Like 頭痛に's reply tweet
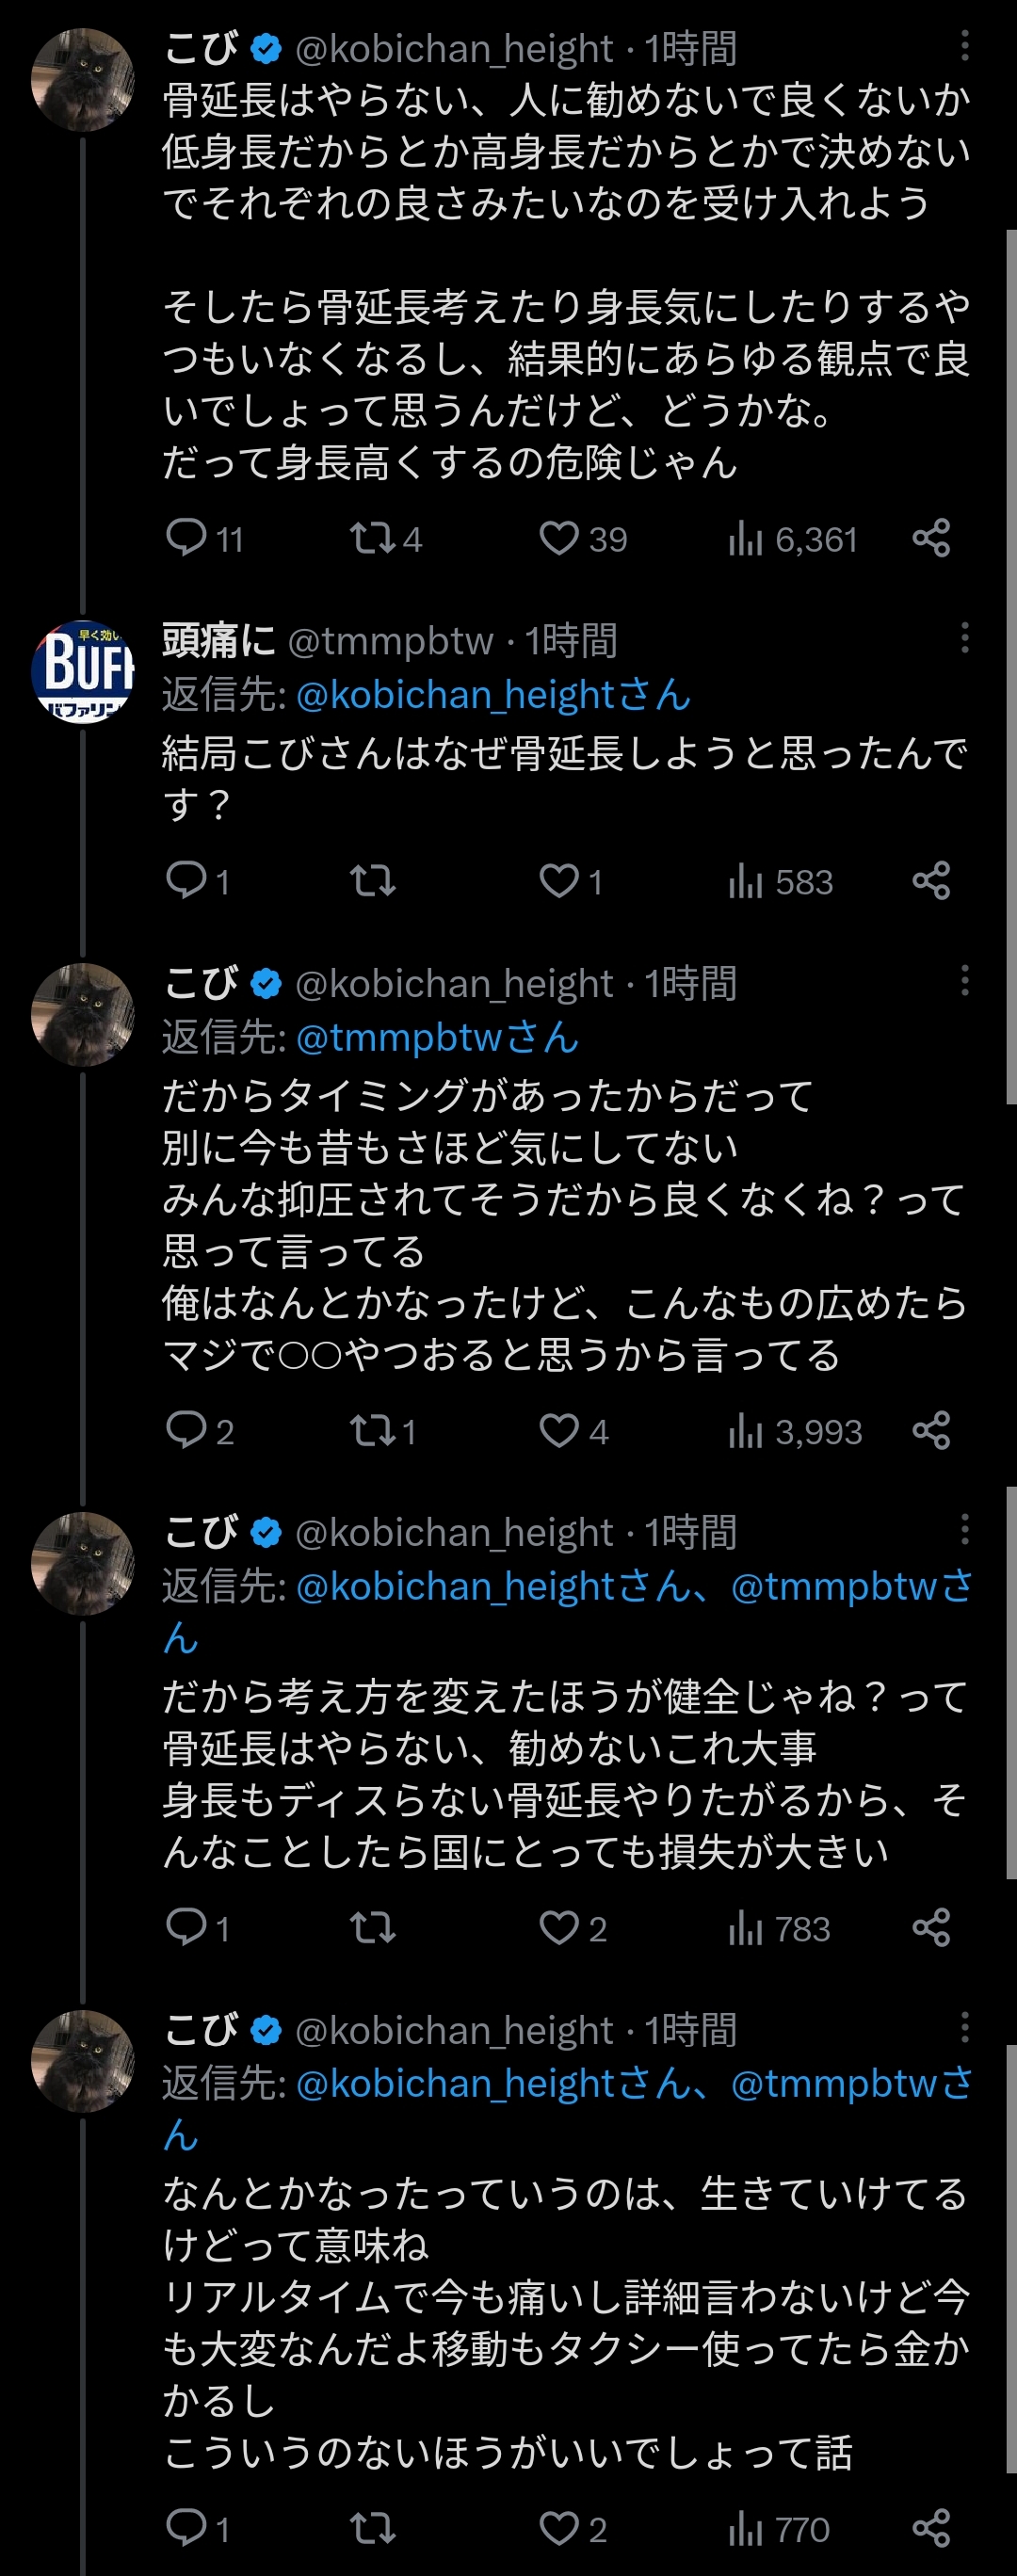Image resolution: width=1017 pixels, height=2576 pixels. (x=559, y=881)
